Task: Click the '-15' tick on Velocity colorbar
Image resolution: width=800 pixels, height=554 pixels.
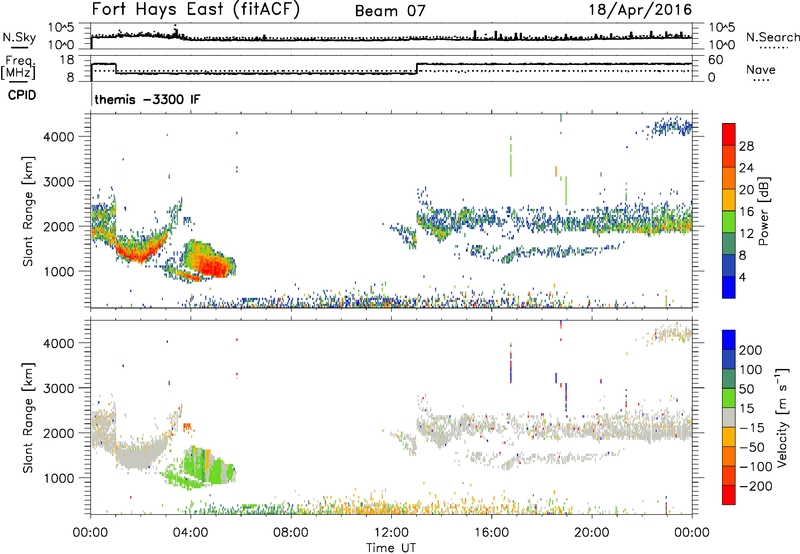Action: click(752, 428)
